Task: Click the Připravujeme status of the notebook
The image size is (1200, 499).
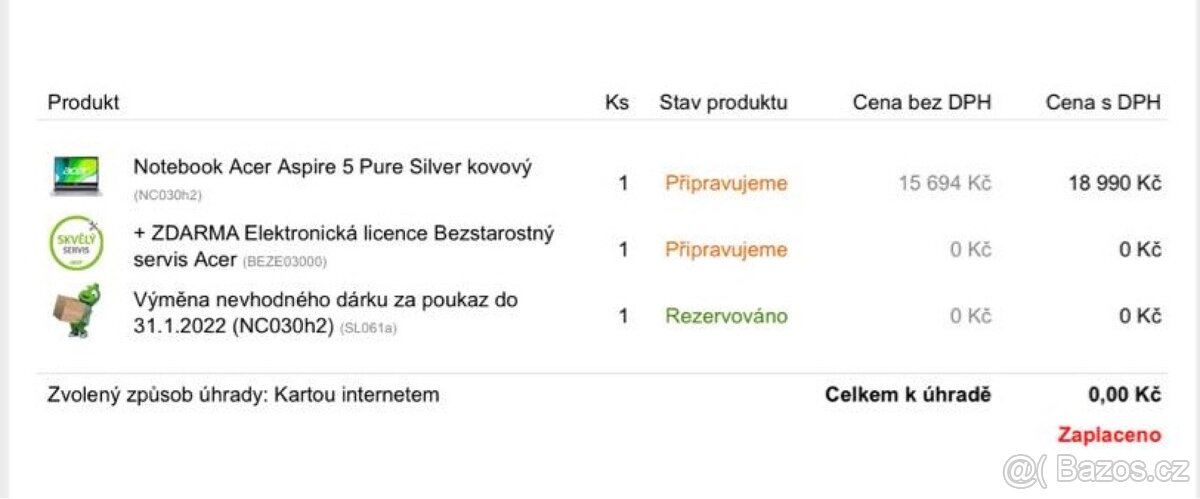Action: 726,184
